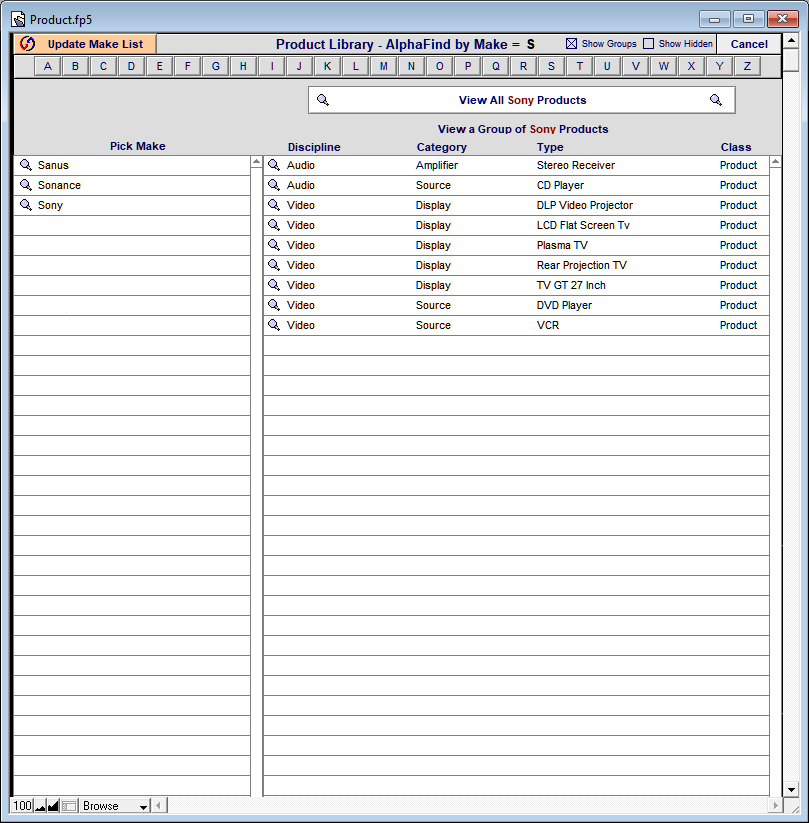Select letter S in the alphabet bar
809x823 pixels.
click(x=551, y=67)
